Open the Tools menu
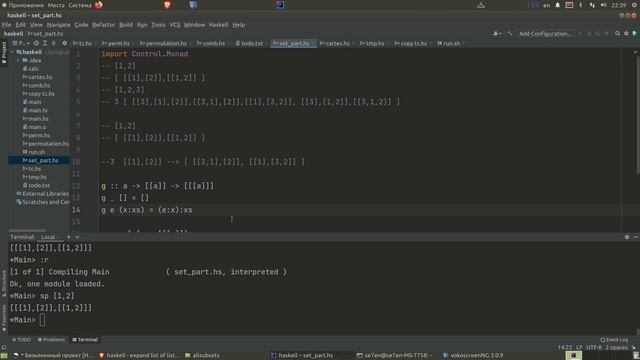 tap(158, 25)
